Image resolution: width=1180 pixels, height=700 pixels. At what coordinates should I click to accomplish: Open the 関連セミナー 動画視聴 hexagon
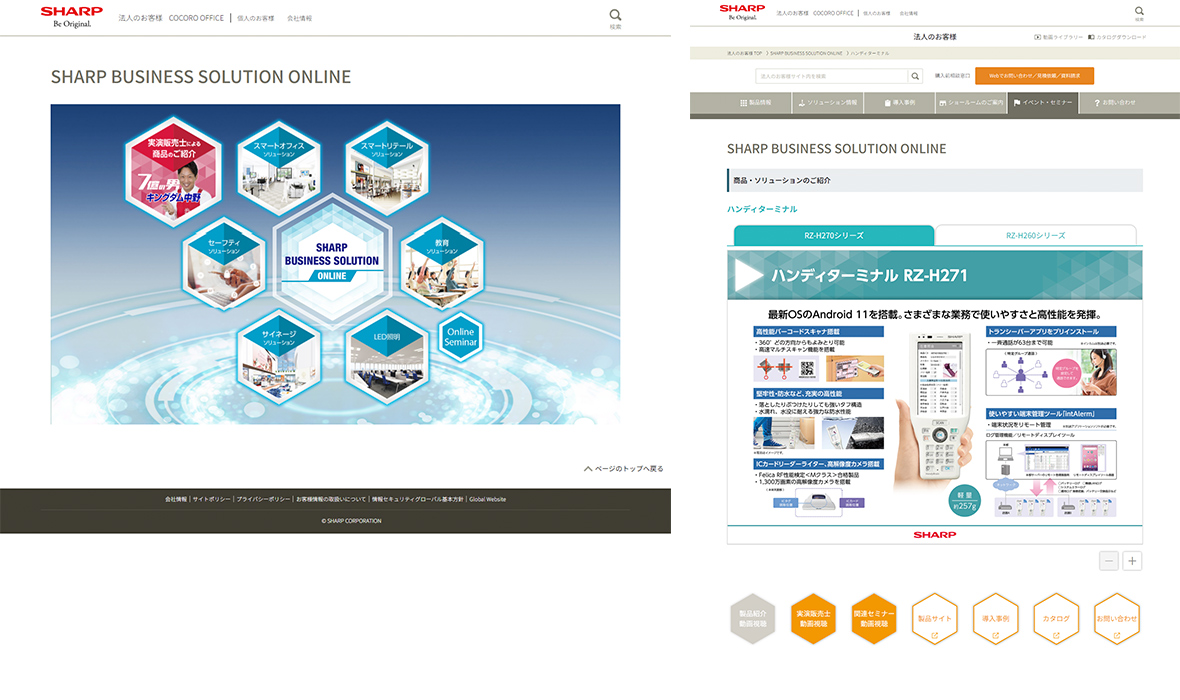point(874,619)
